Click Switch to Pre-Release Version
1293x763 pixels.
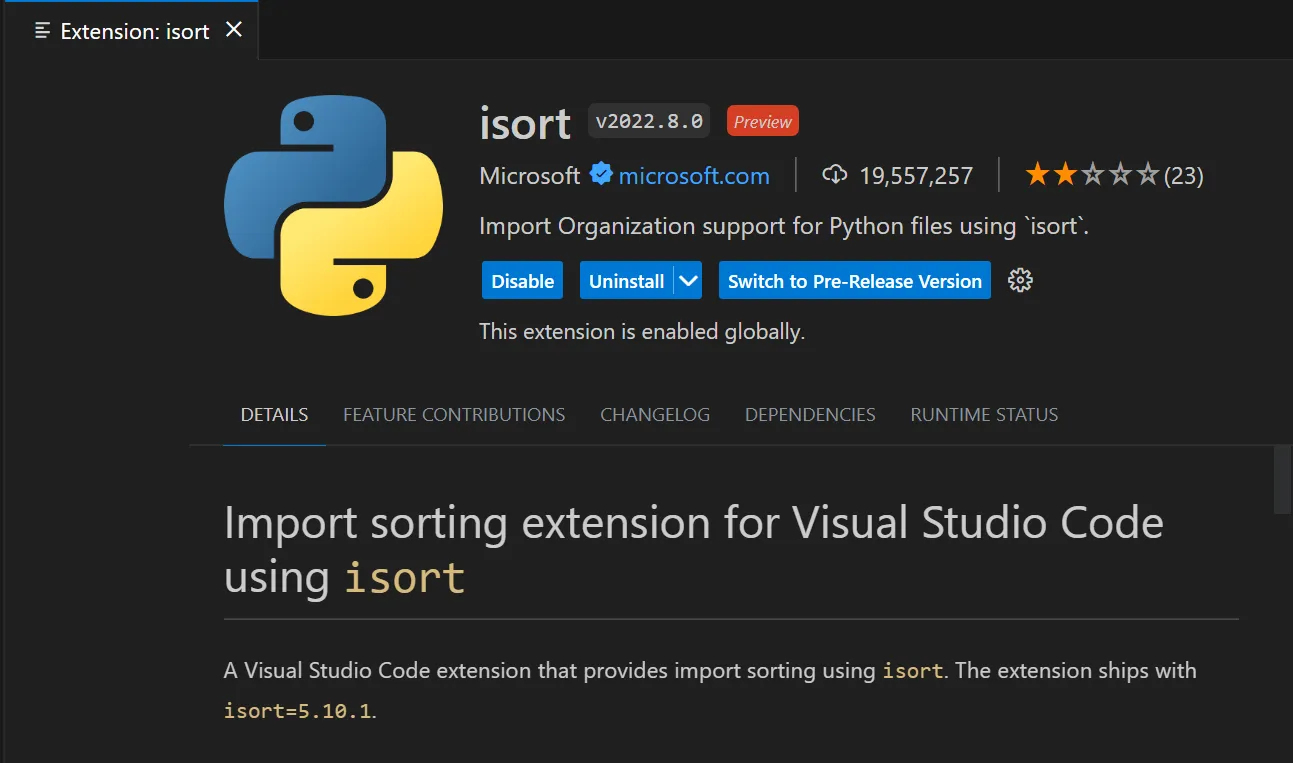(854, 280)
